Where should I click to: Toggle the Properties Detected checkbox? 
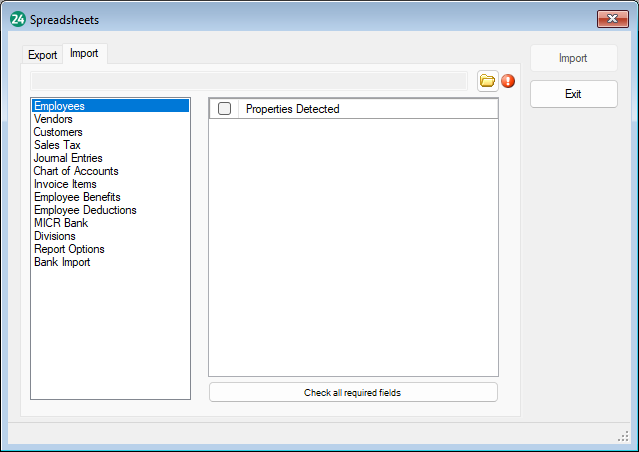click(224, 109)
